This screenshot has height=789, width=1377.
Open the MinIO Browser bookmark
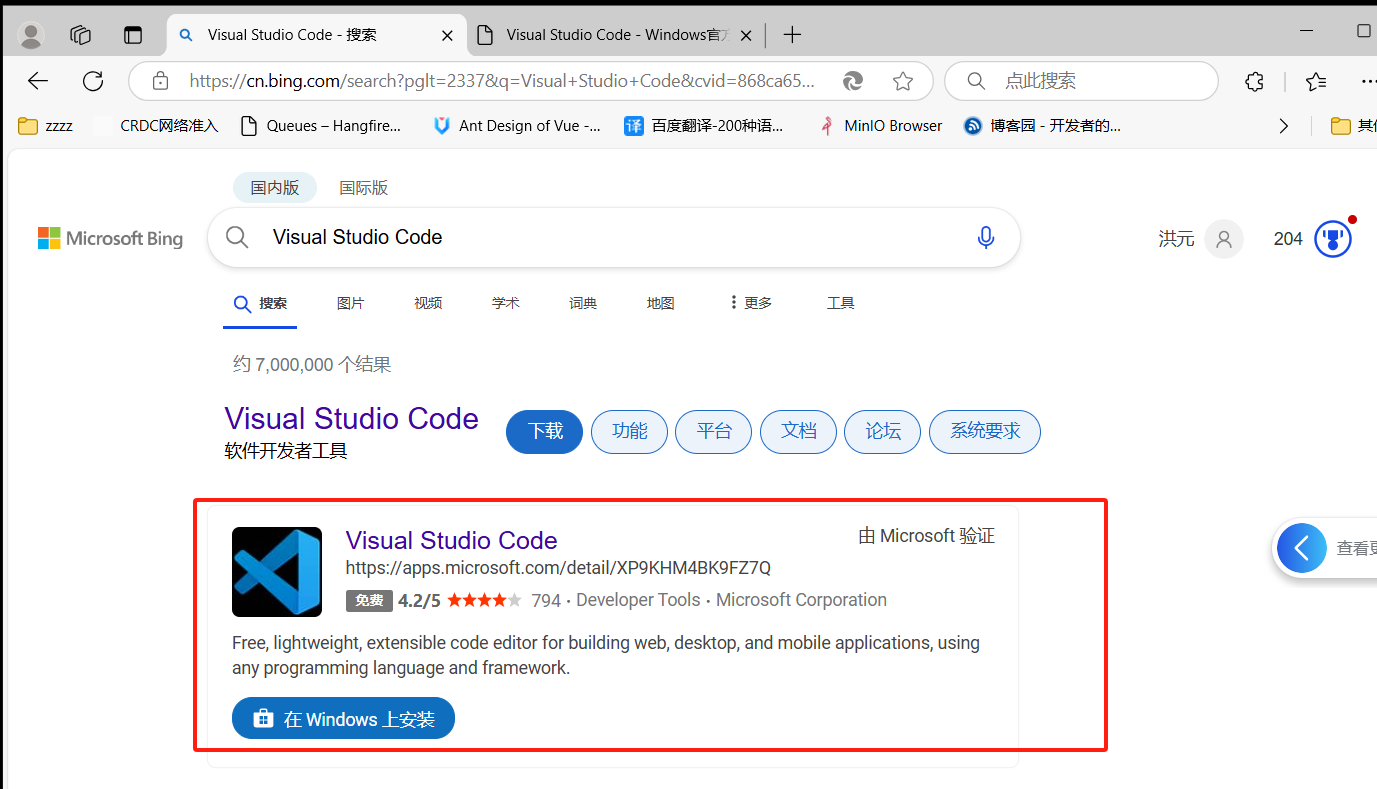point(881,126)
